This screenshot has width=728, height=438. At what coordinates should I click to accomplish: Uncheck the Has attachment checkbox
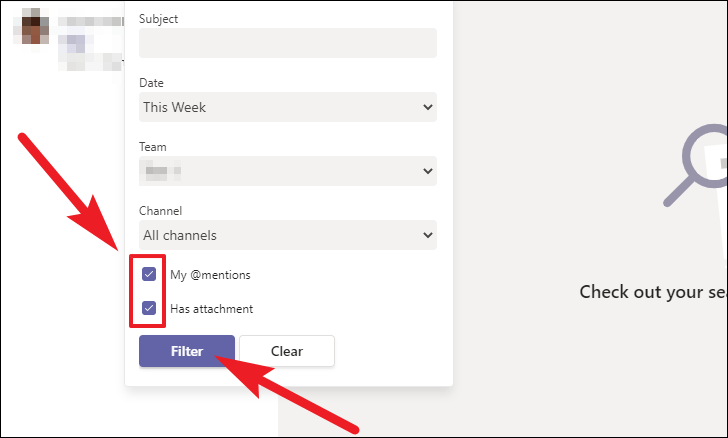149,308
